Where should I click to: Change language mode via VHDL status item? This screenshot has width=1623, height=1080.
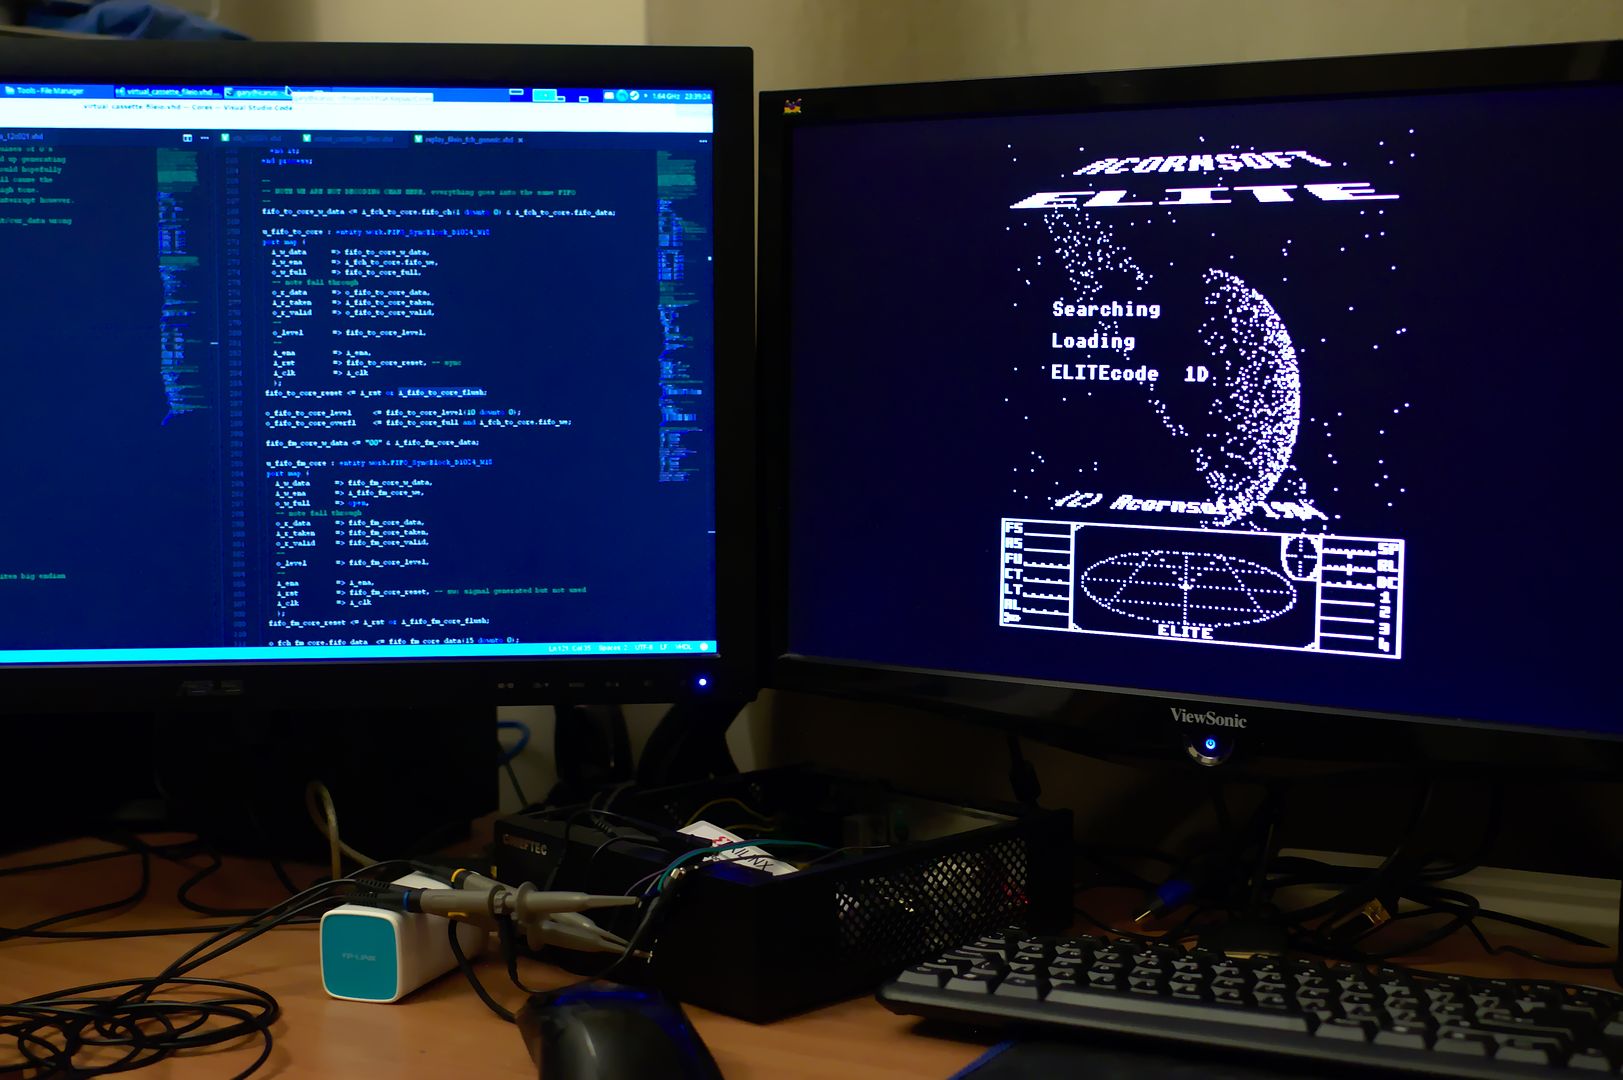point(684,647)
